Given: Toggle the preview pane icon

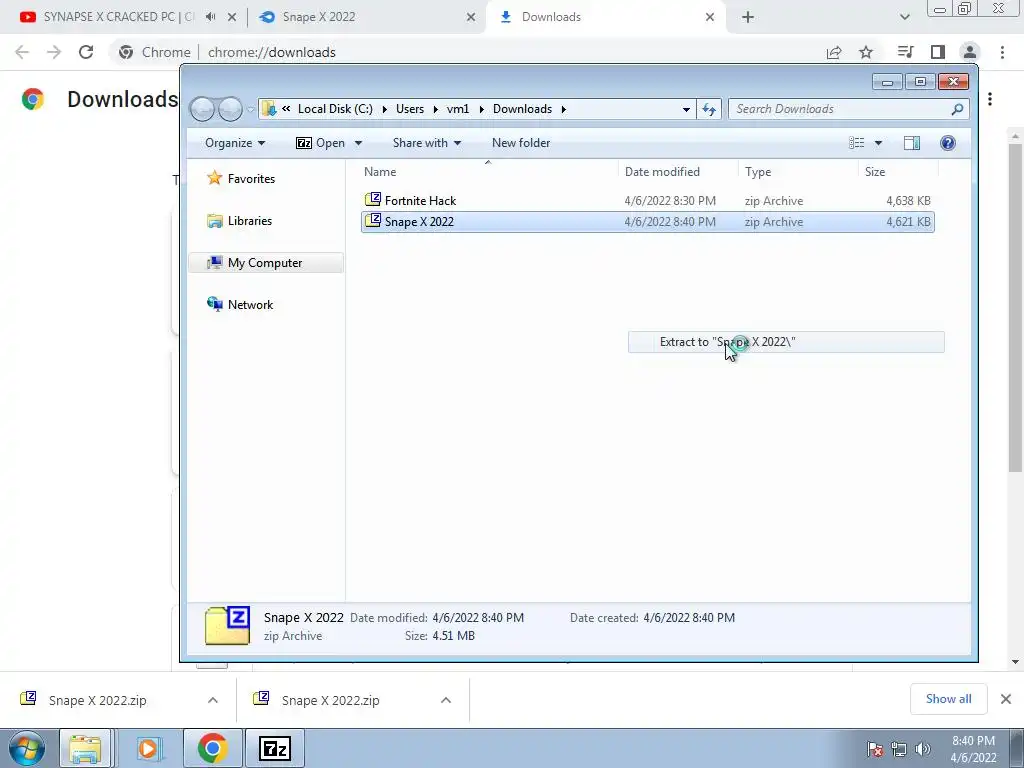Looking at the screenshot, I should click(912, 143).
